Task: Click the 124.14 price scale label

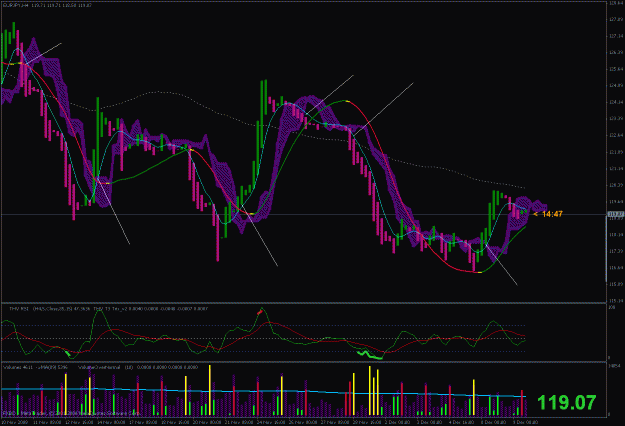Action: point(616,102)
